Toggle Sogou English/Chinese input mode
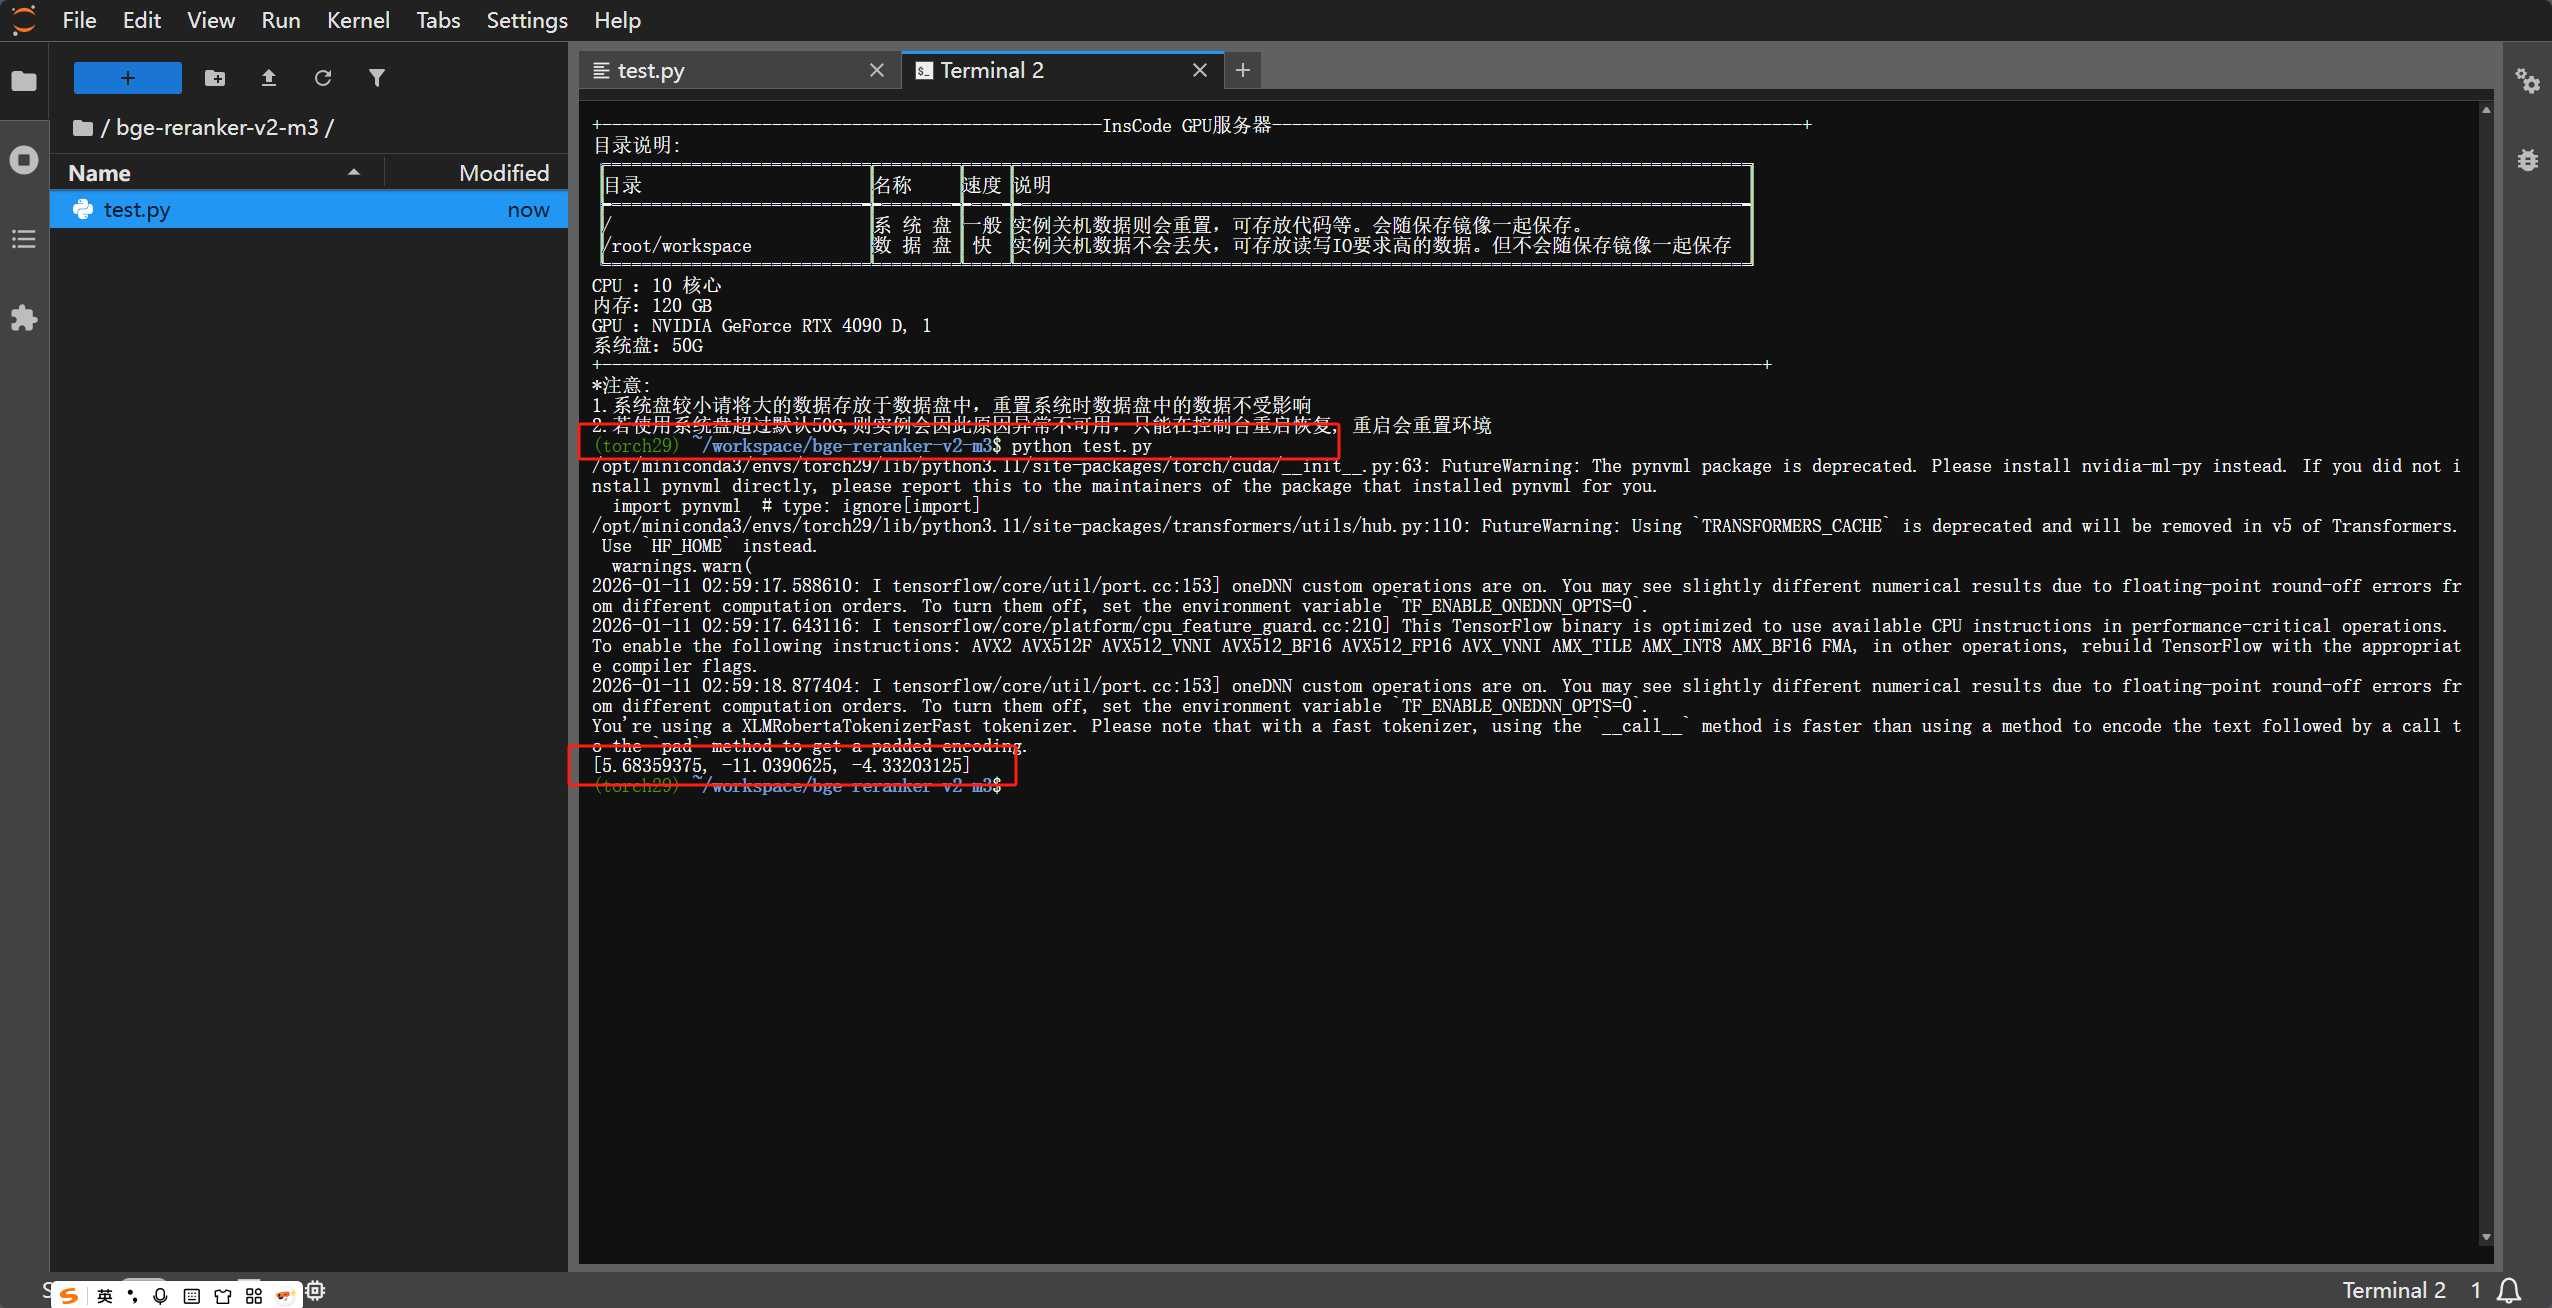The width and height of the screenshot is (2552, 1308). pos(105,1296)
